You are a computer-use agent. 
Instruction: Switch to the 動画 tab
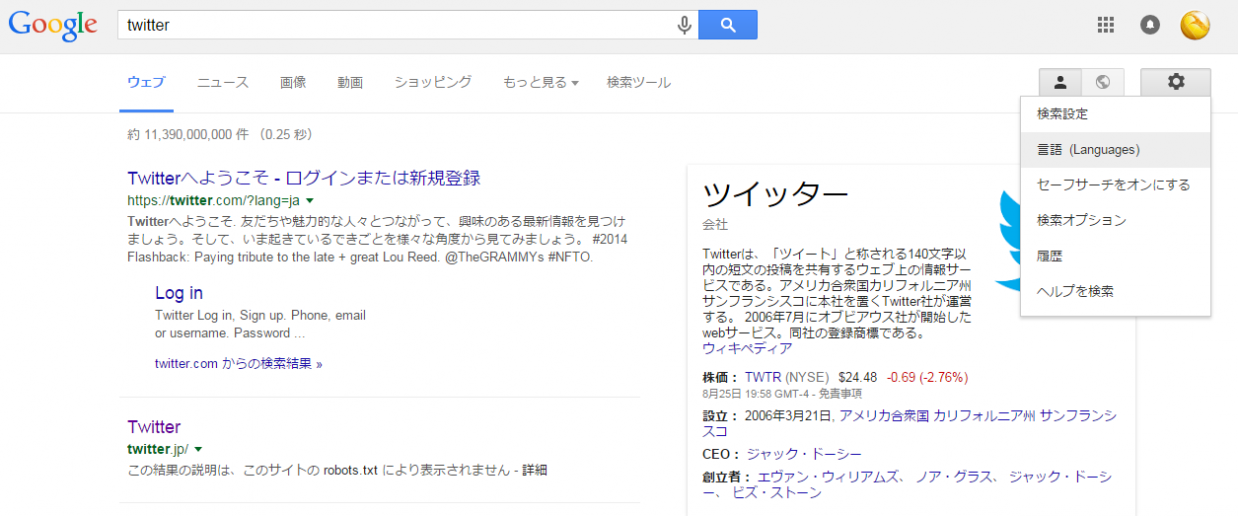pyautogui.click(x=350, y=82)
